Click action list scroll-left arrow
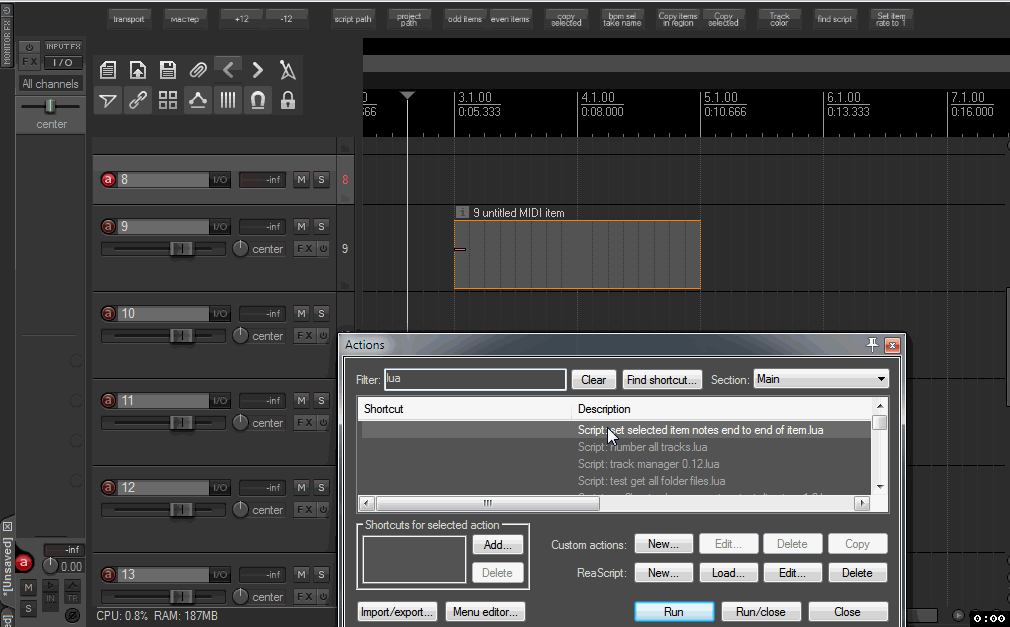Image resolution: width=1010 pixels, height=627 pixels. (367, 503)
